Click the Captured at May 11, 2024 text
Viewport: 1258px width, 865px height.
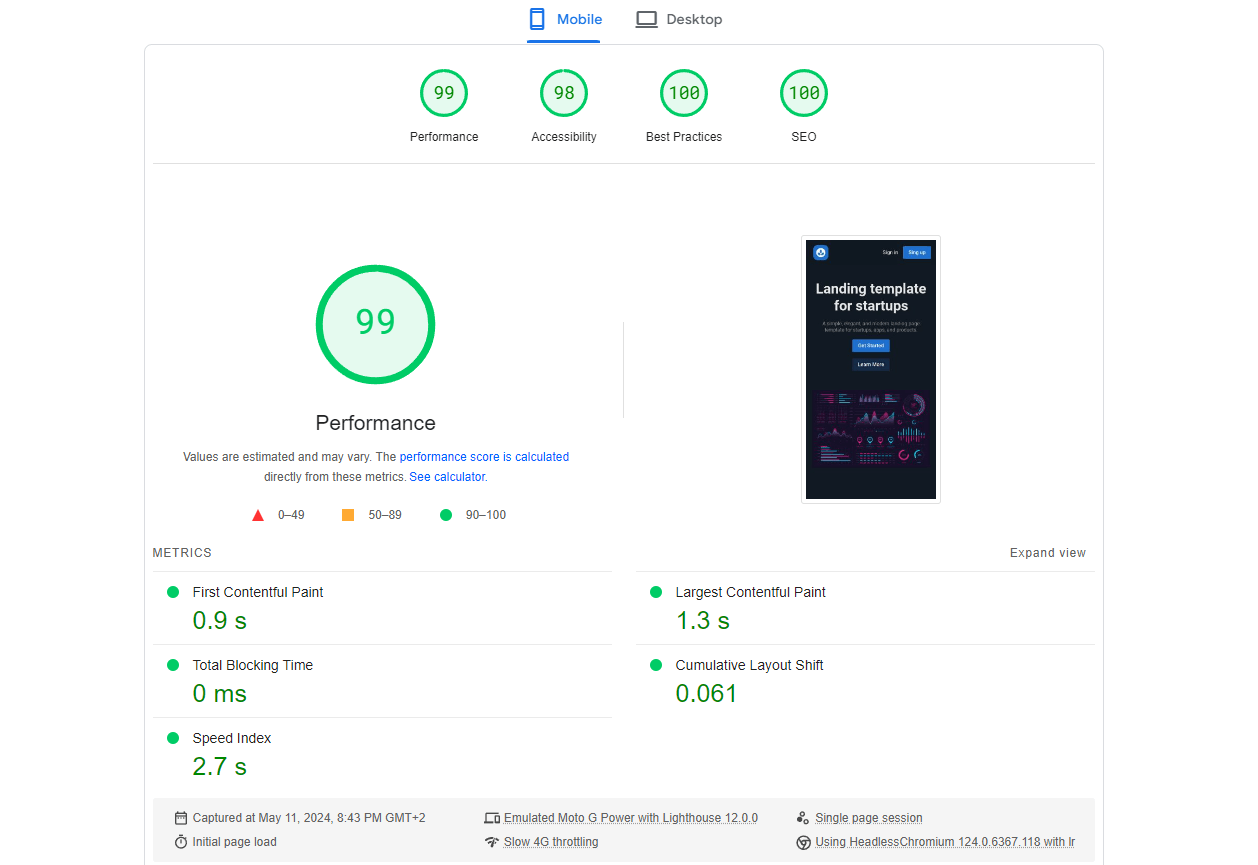[x=309, y=818]
